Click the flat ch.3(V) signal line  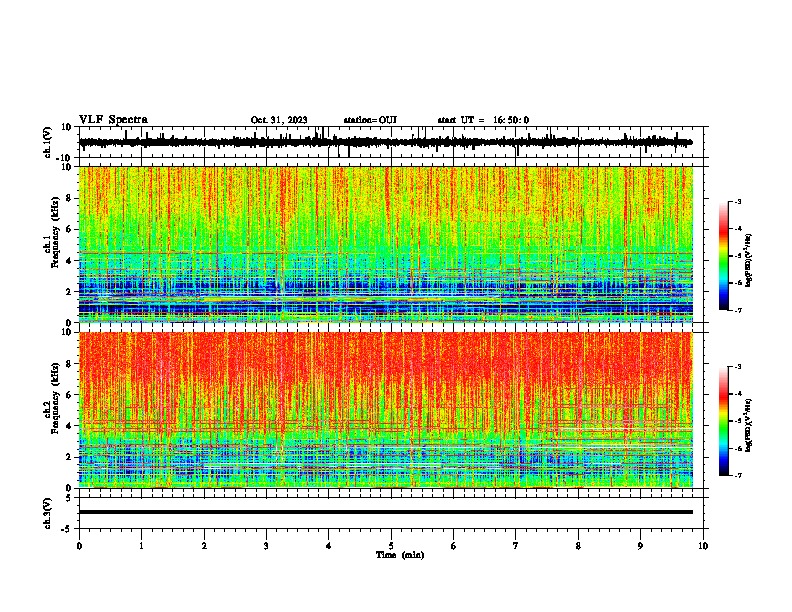point(386,512)
